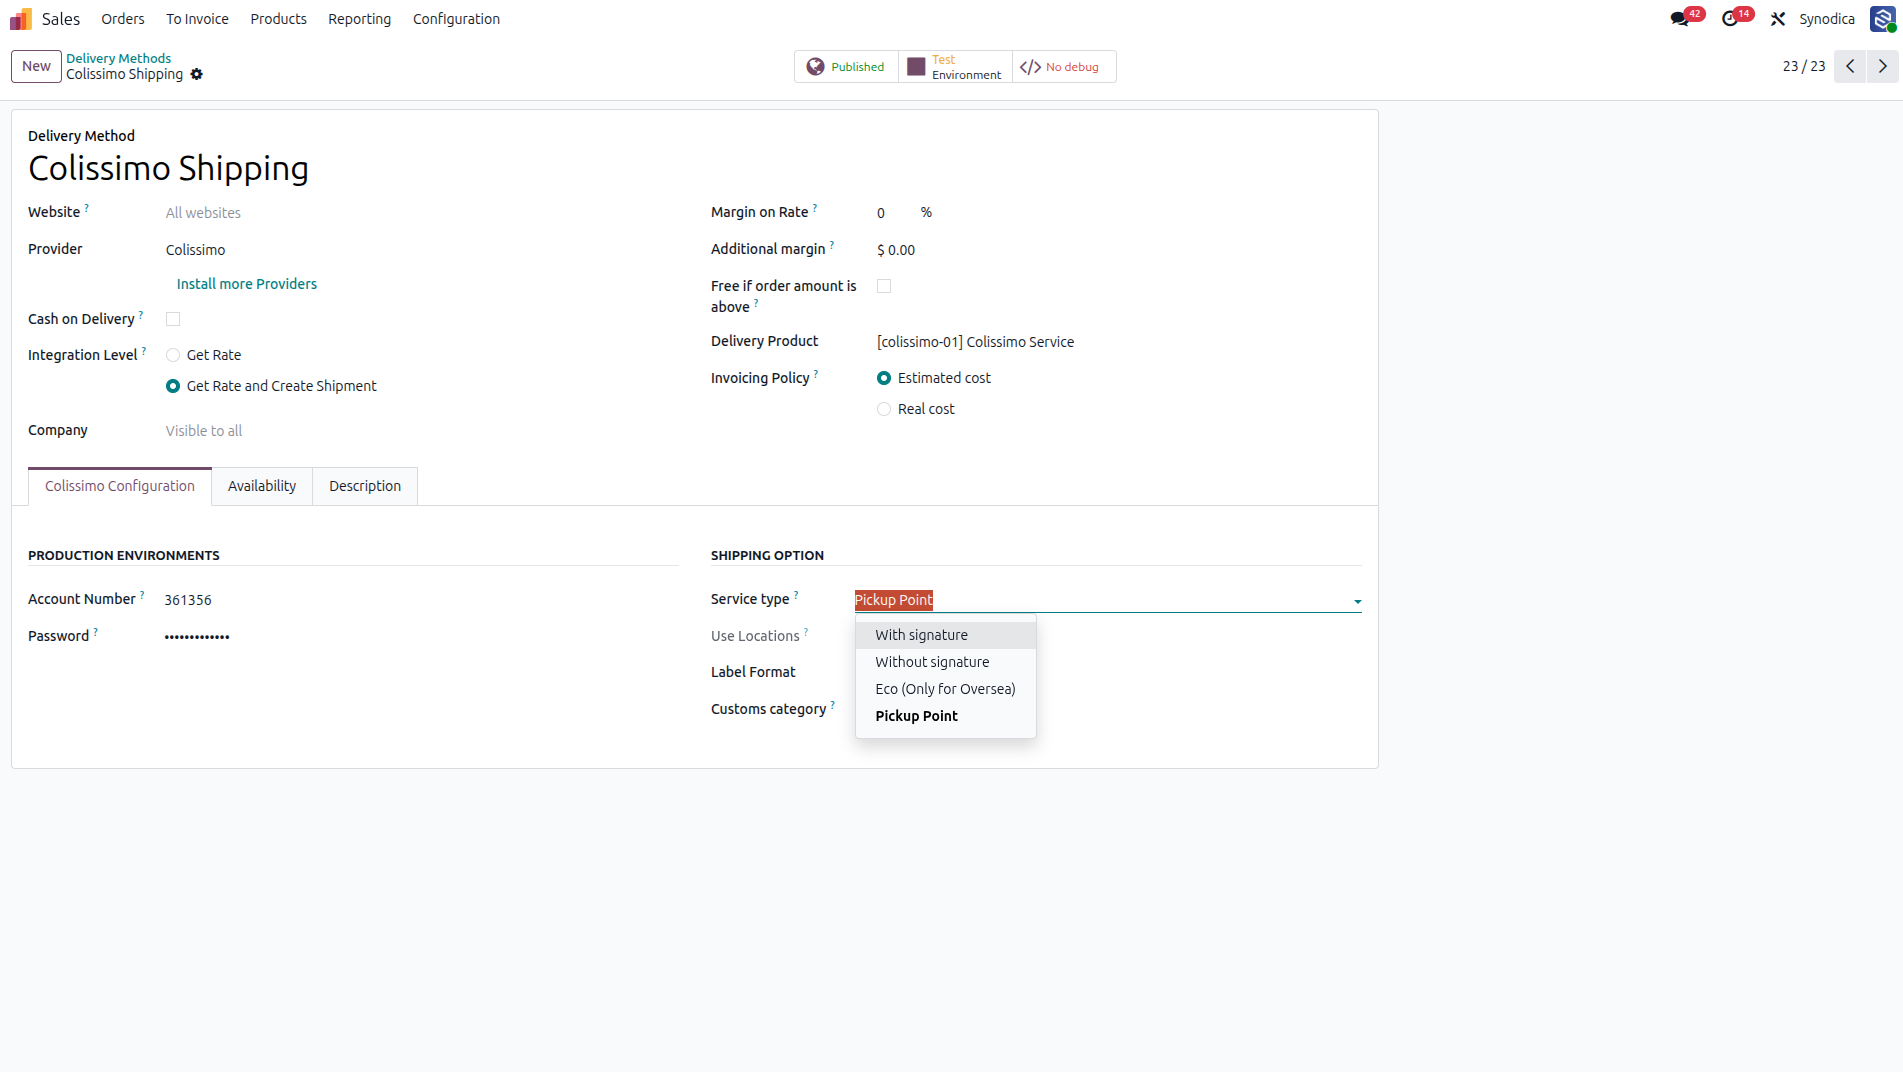
Task: Open the gear actions menu near Colissimo Shipping
Action: point(197,74)
